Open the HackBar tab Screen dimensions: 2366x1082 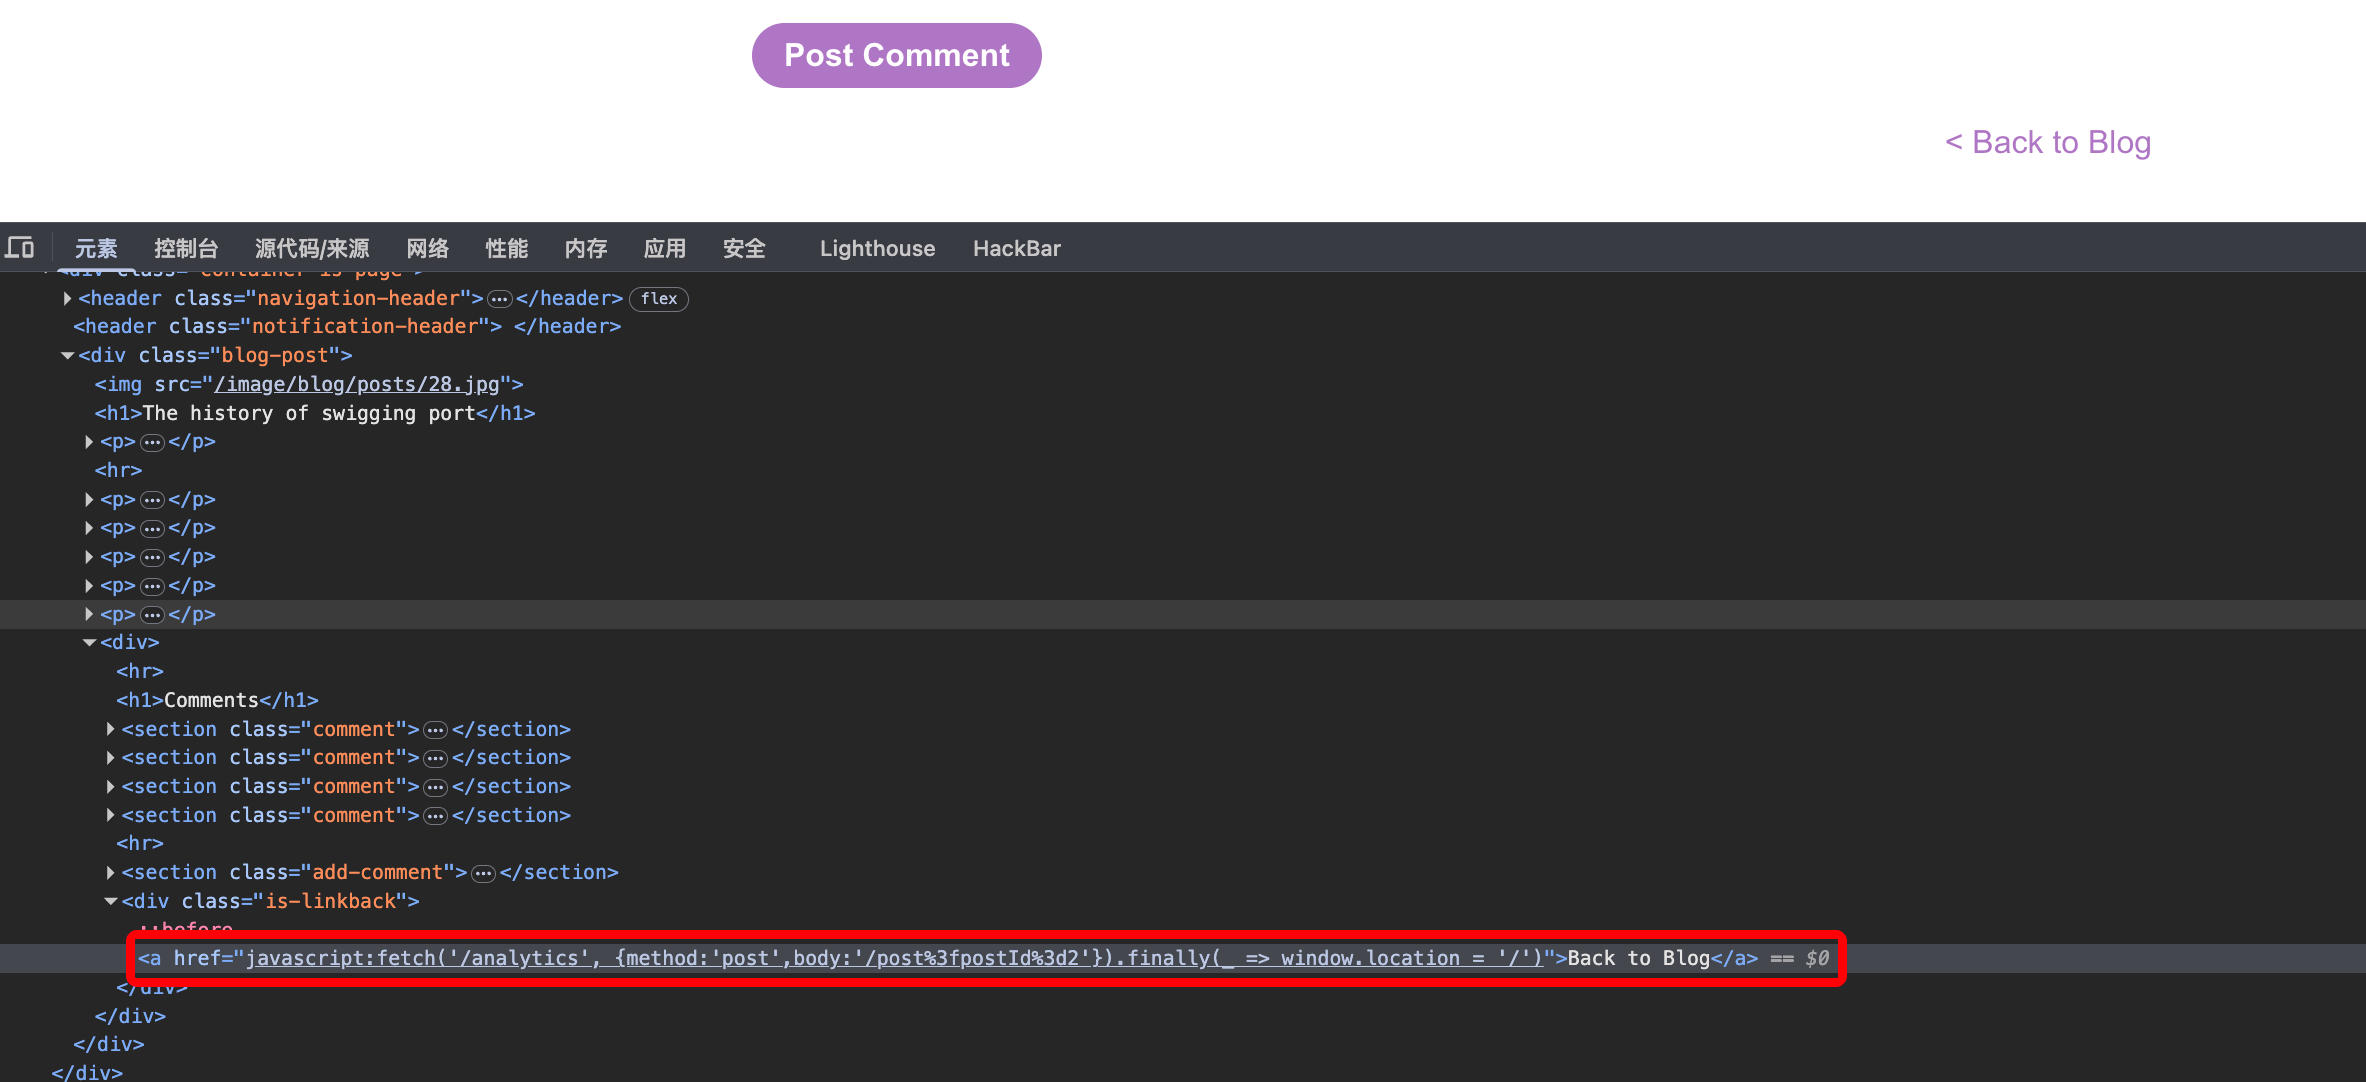point(1016,248)
